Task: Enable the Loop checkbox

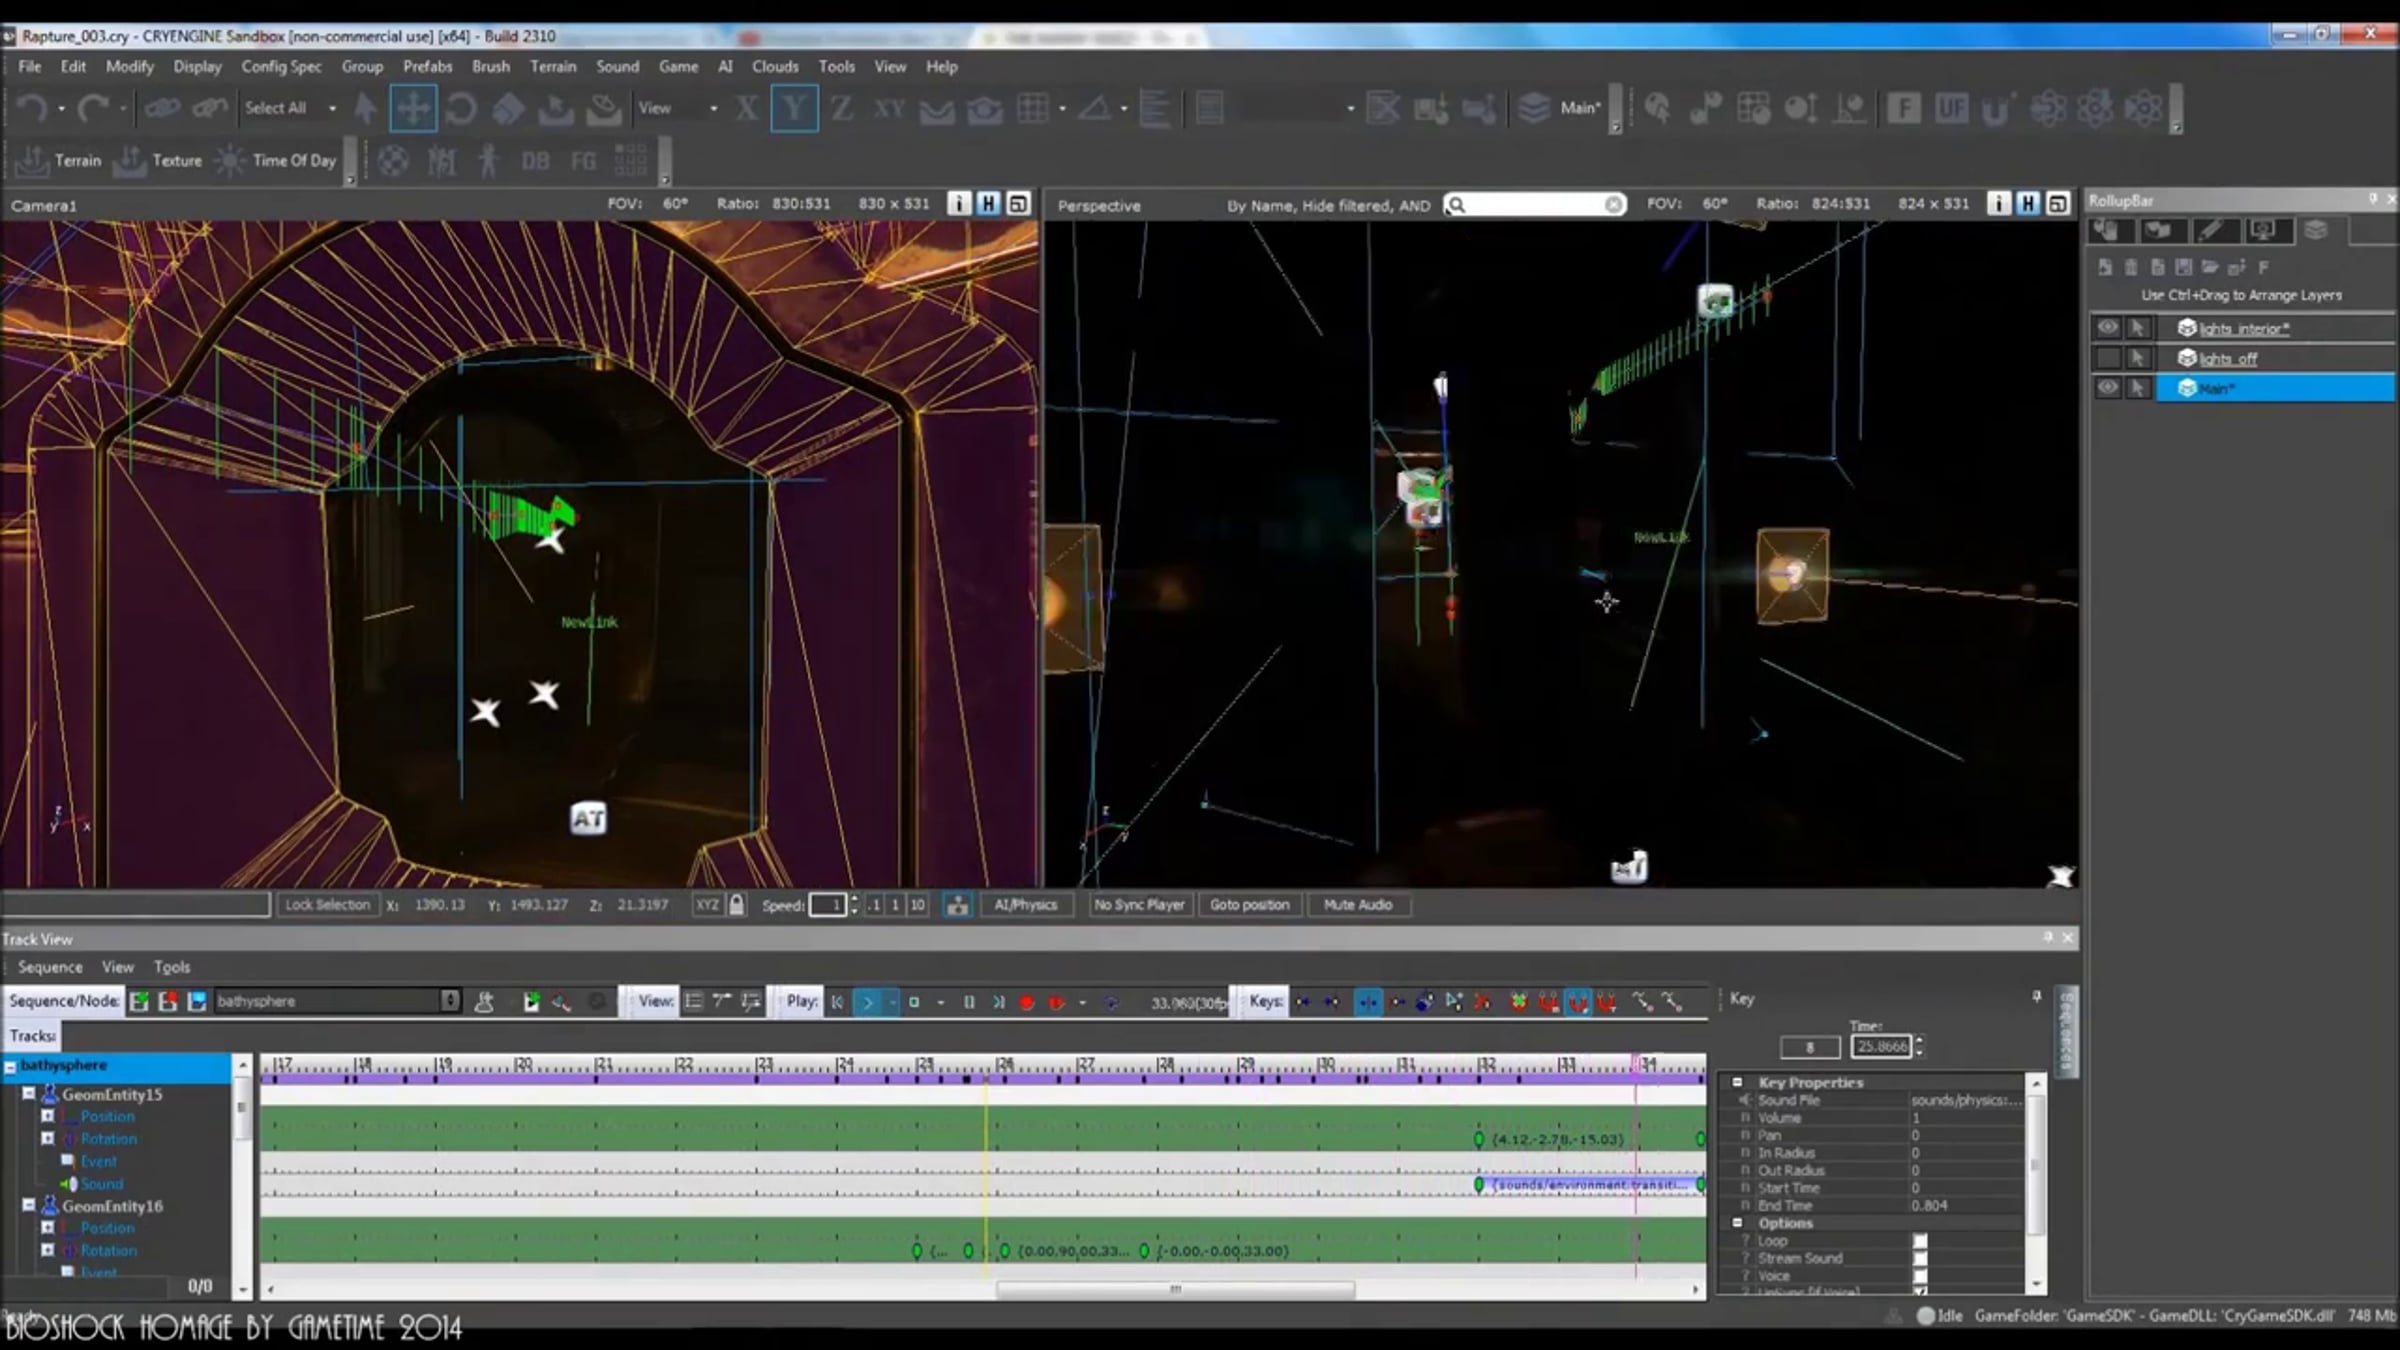Action: 1920,1241
